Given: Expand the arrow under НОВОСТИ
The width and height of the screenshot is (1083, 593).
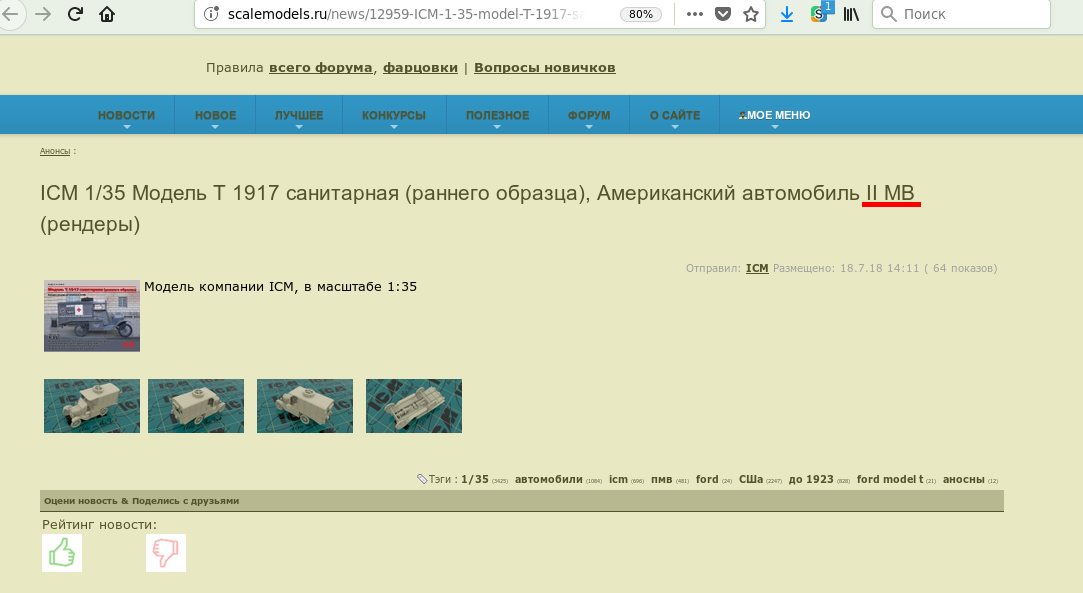Looking at the screenshot, I should click(x=126, y=127).
